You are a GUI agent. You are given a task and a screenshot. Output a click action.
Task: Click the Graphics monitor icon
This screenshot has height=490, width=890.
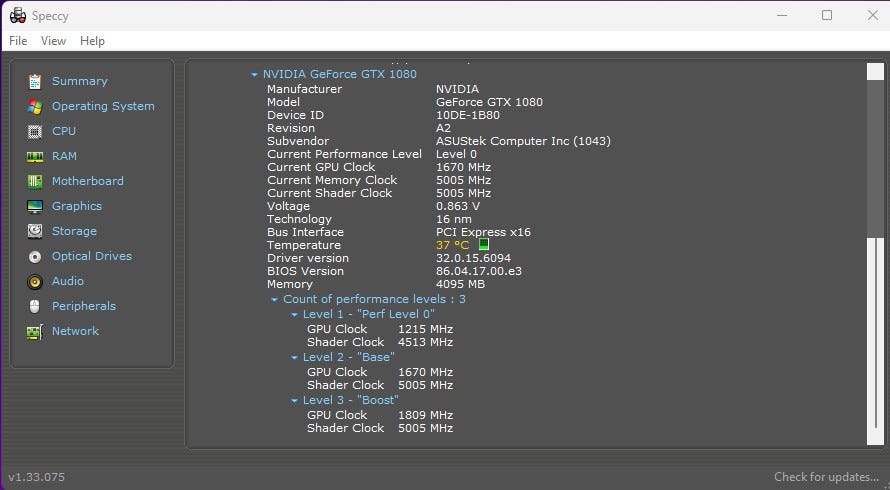tap(35, 207)
